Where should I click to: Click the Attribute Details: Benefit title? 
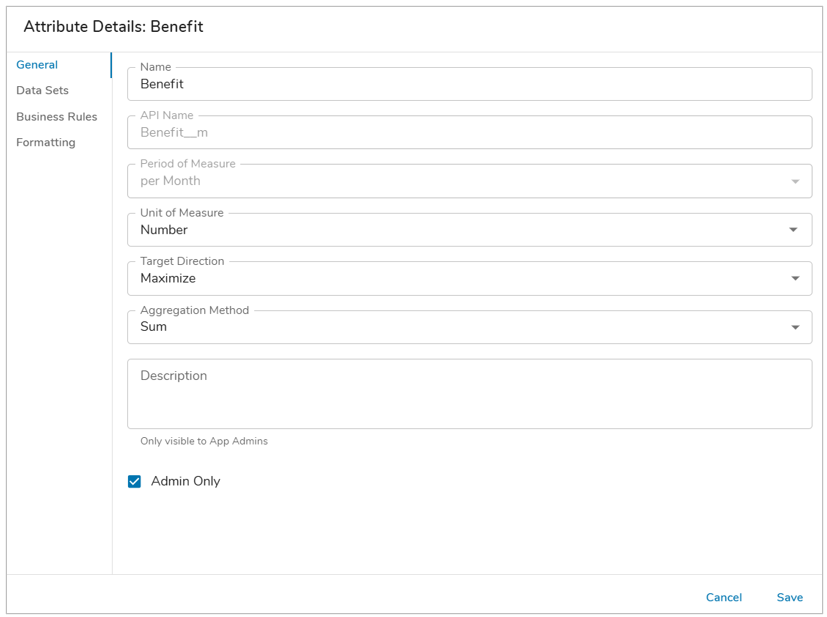coord(113,27)
